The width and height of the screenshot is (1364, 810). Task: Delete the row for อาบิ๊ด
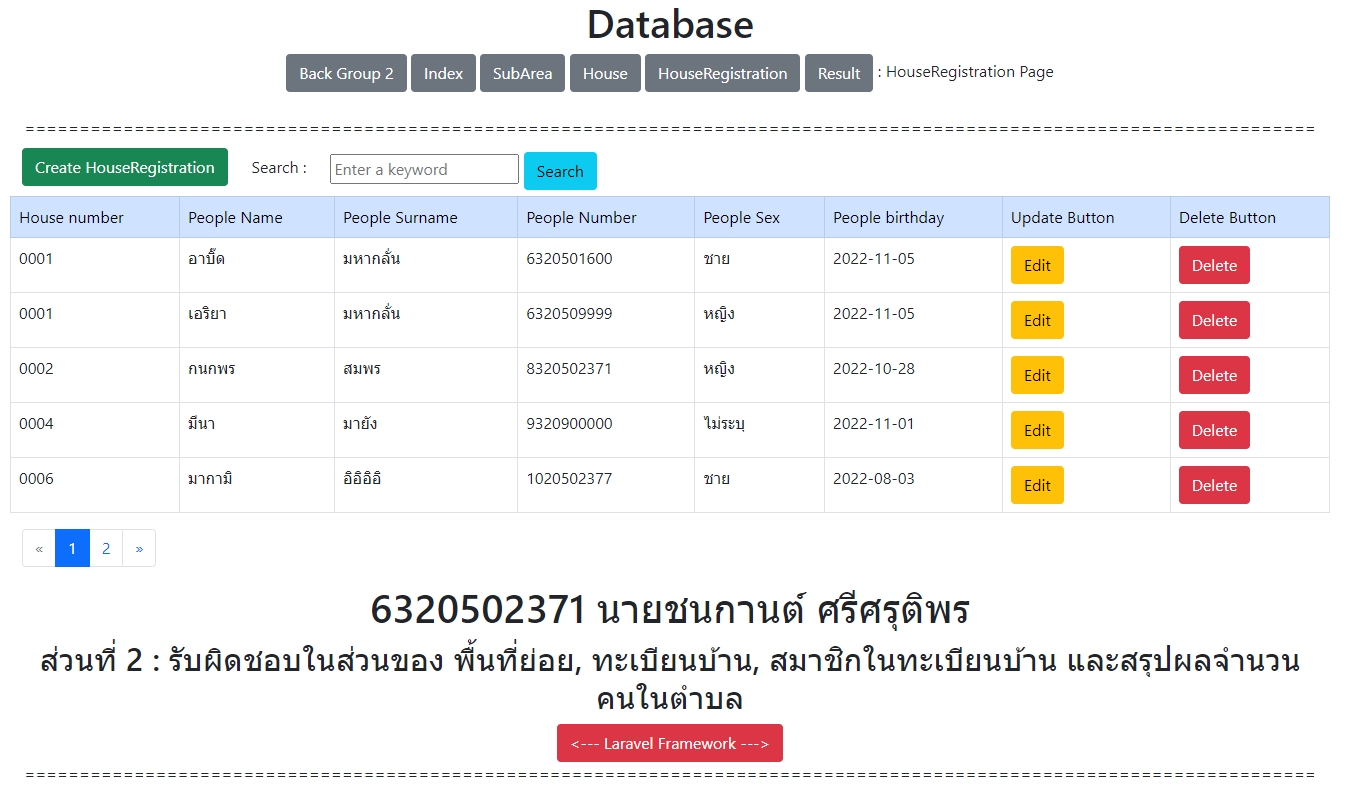pos(1214,265)
